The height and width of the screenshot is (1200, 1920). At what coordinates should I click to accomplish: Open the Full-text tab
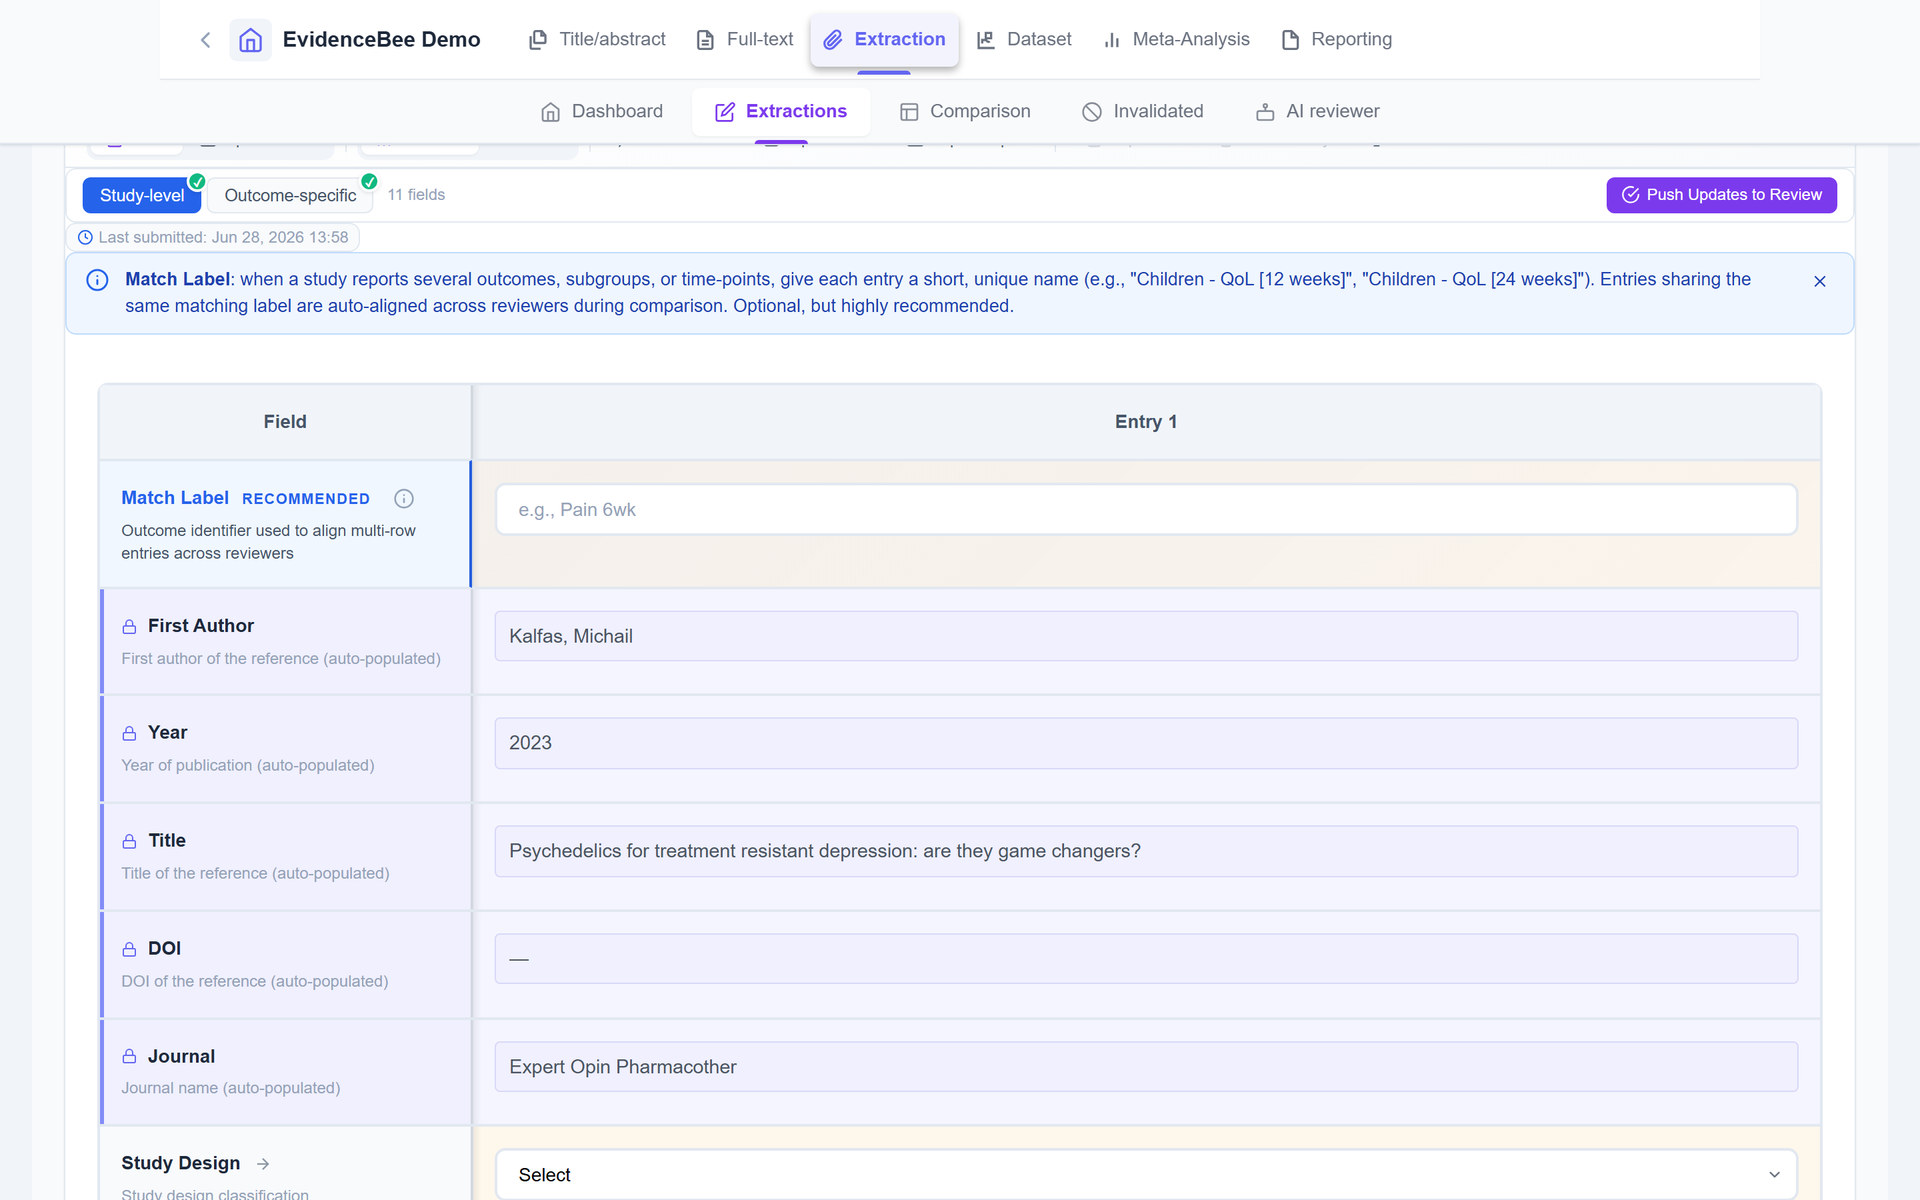click(745, 40)
